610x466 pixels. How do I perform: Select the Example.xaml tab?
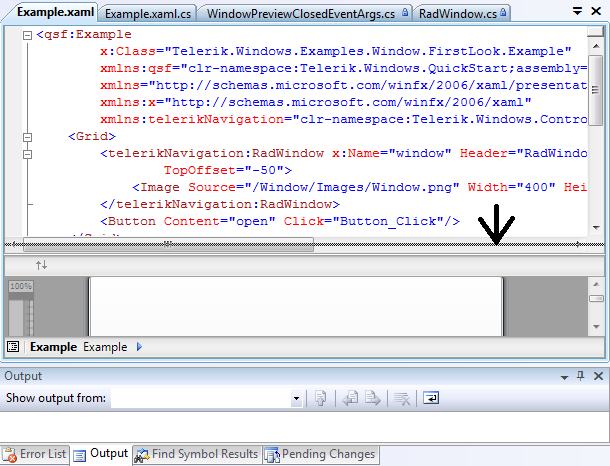point(55,12)
